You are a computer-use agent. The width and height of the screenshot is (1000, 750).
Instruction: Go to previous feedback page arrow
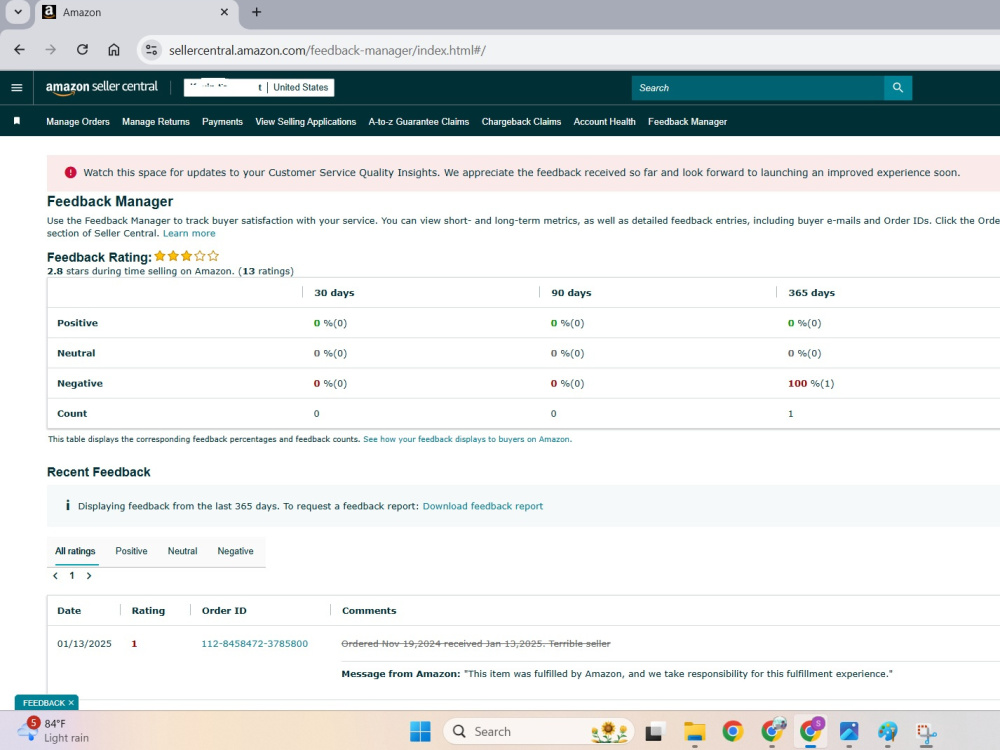point(55,576)
